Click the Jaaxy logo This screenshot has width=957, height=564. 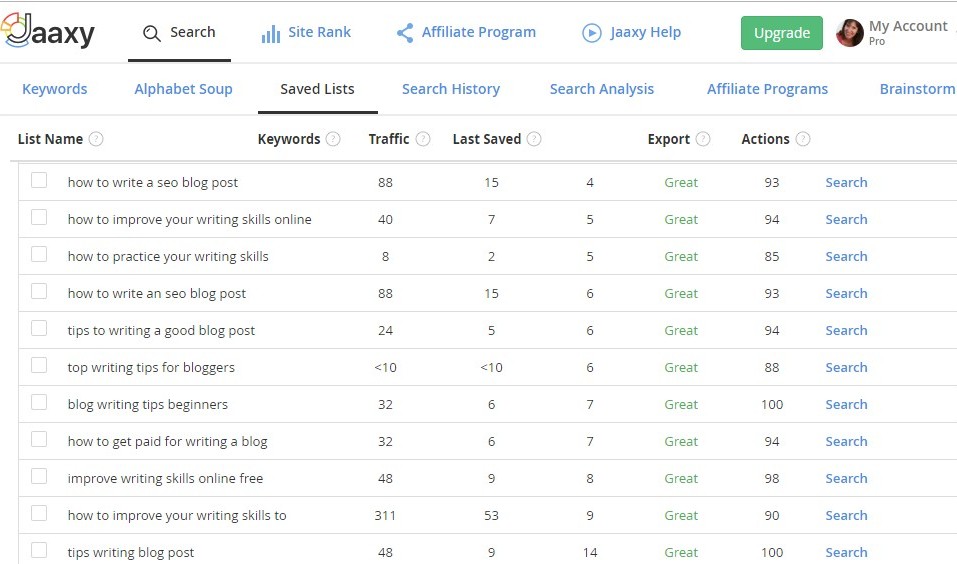[x=48, y=31]
